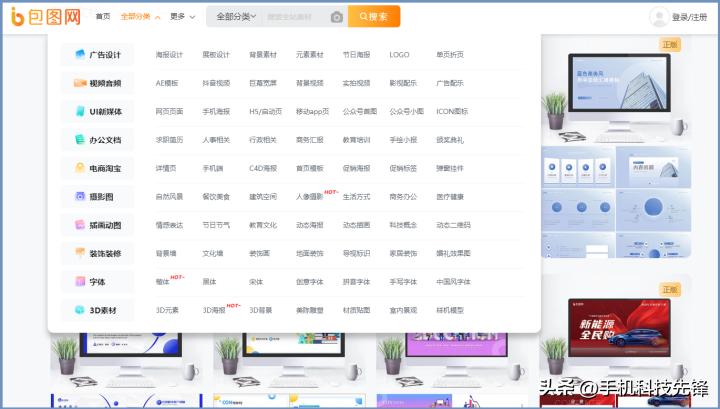The height and width of the screenshot is (409, 720).
Task: Open the 节日海报 subcategory
Action: click(356, 55)
